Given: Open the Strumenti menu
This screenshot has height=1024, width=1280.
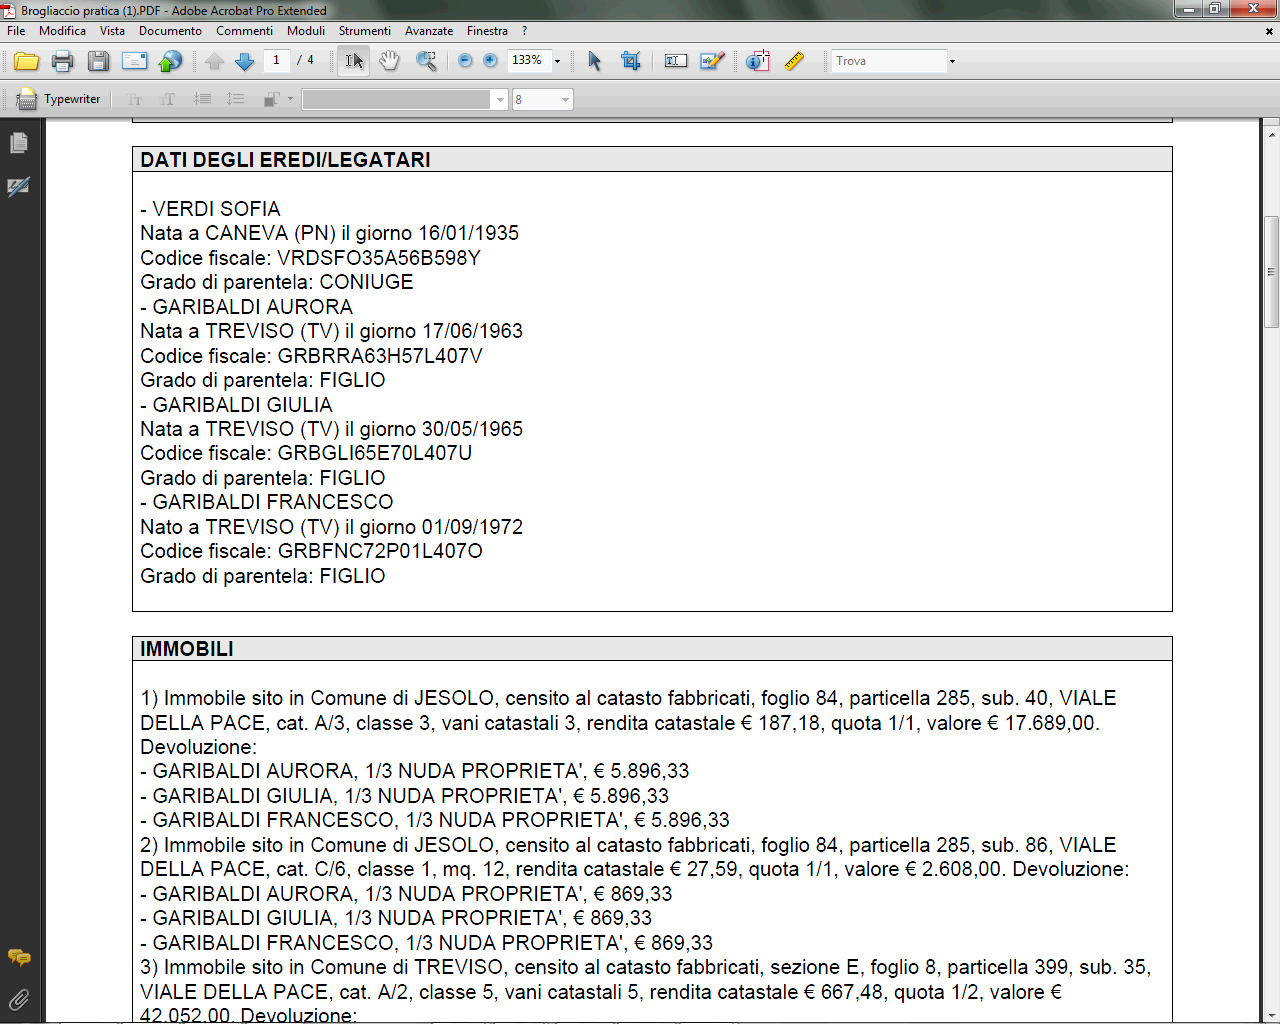Looking at the screenshot, I should pyautogui.click(x=364, y=31).
